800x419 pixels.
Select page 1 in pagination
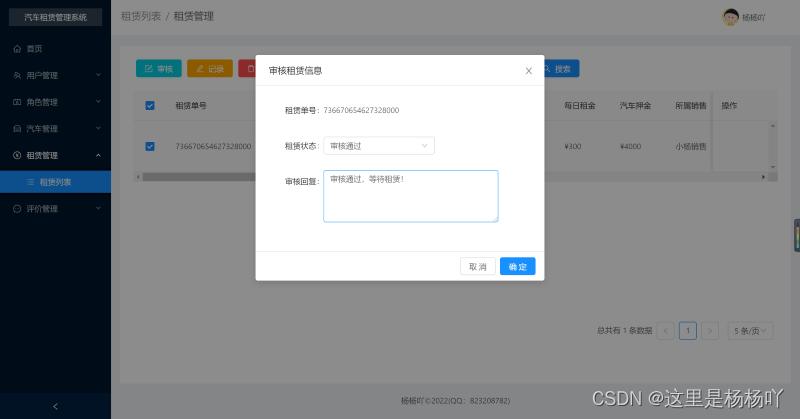coord(688,331)
